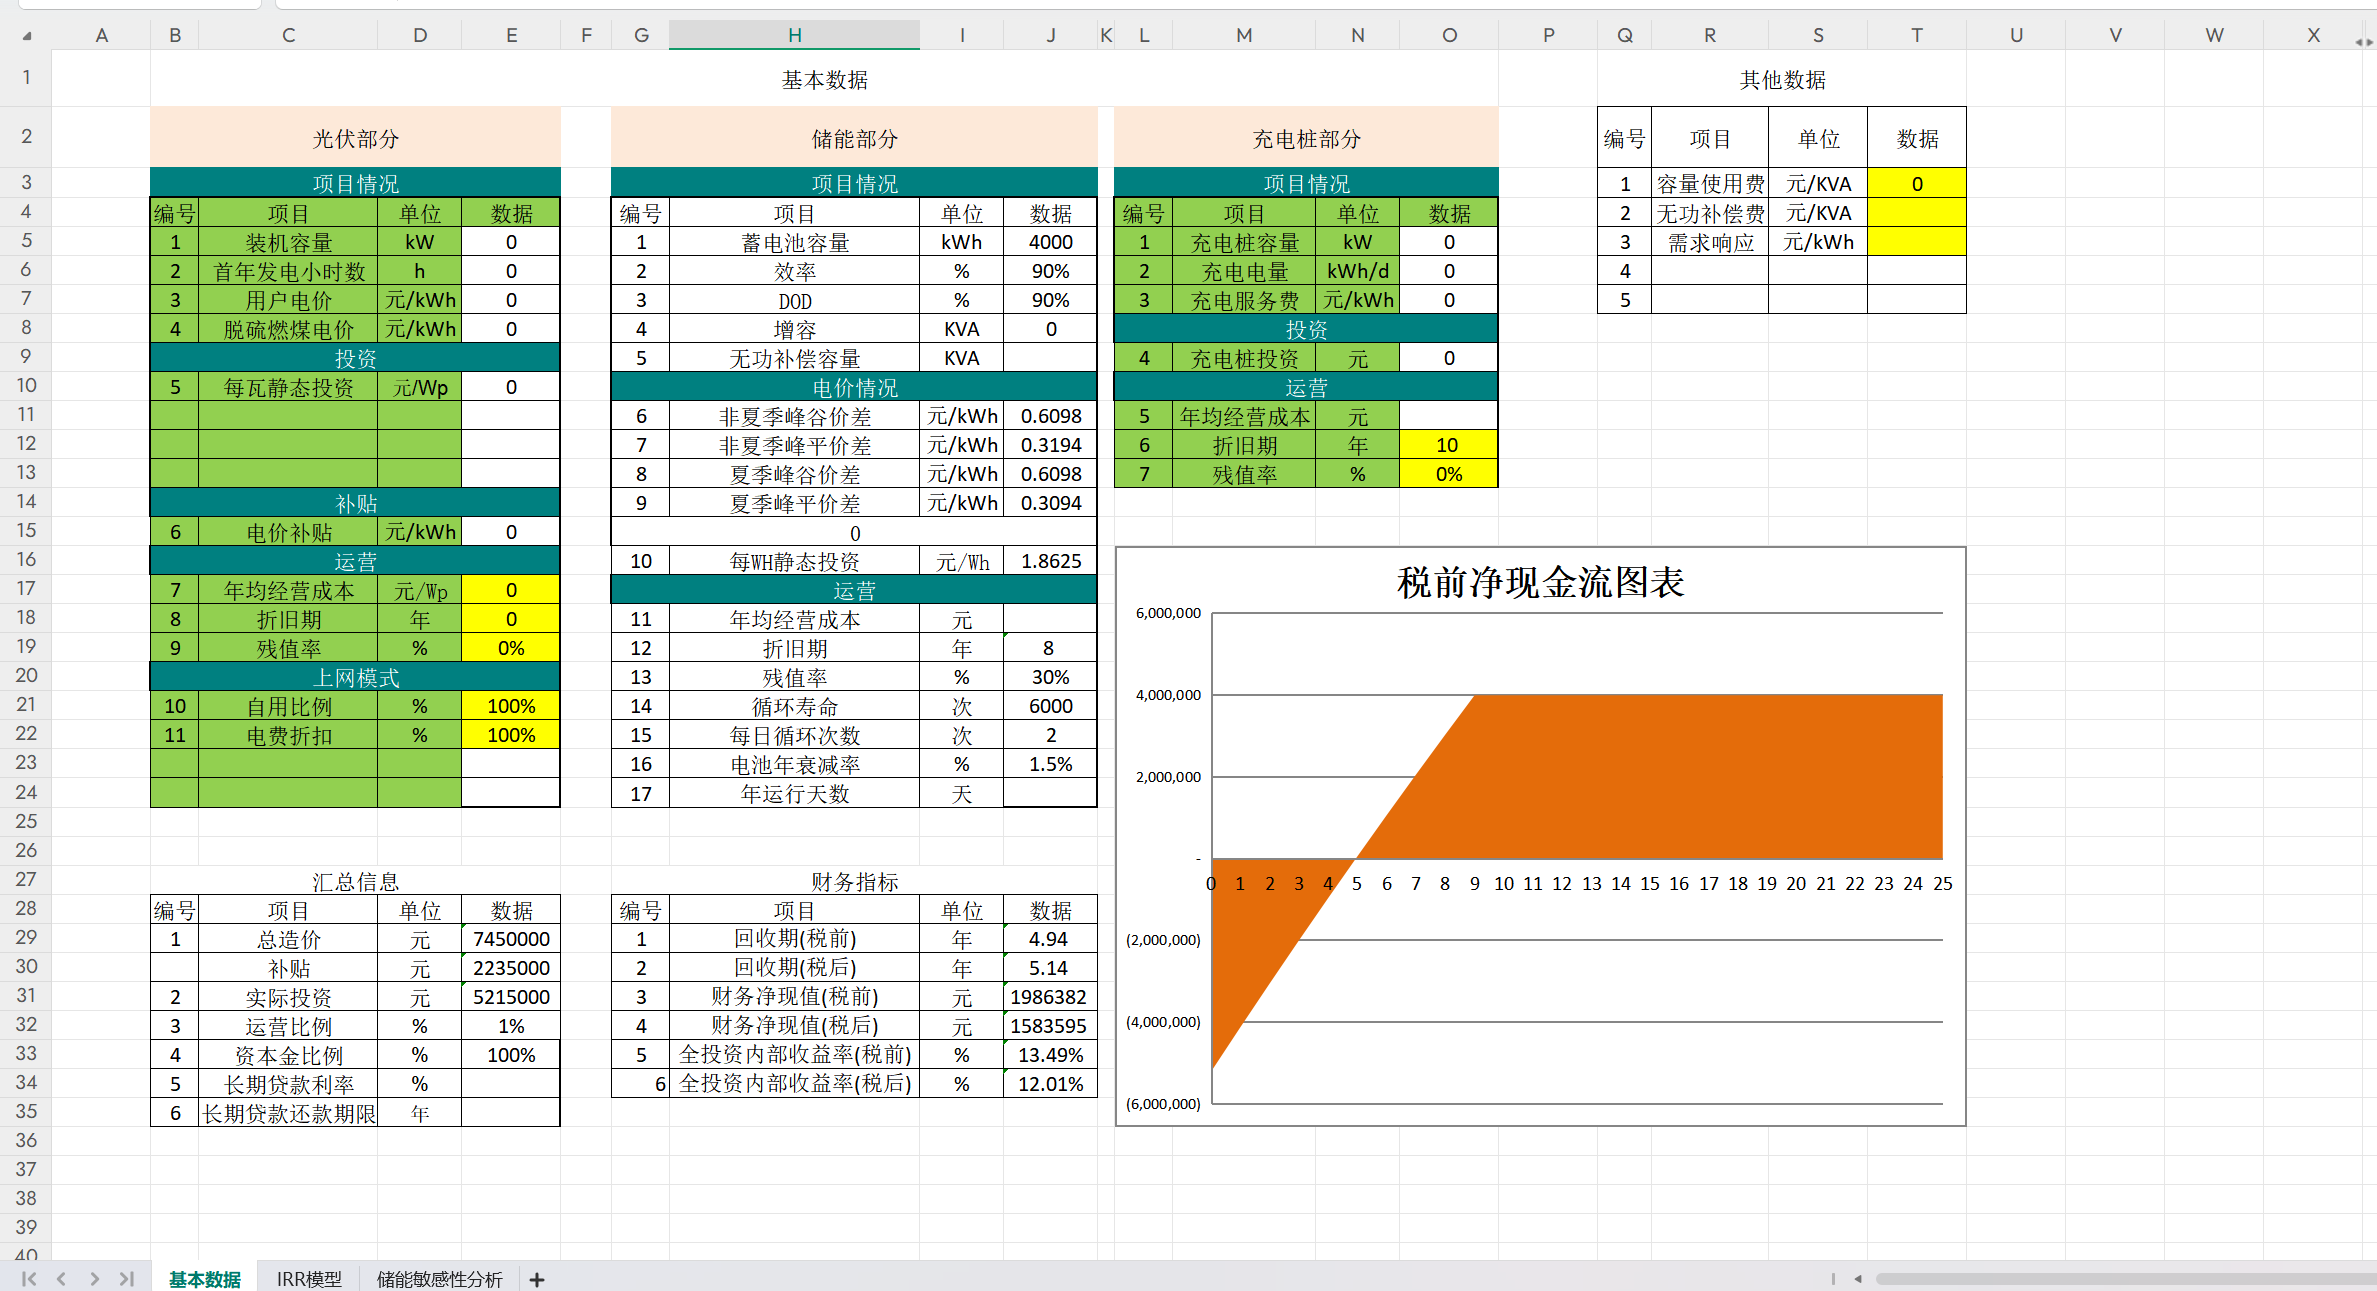The width and height of the screenshot is (2377, 1291).
Task: Select the row 16 header
Action: [26, 560]
